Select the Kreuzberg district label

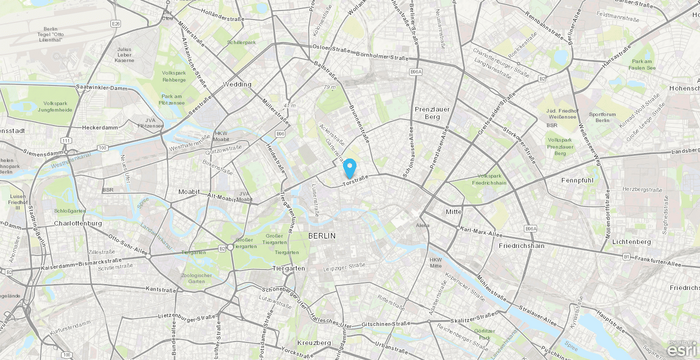tap(314, 343)
